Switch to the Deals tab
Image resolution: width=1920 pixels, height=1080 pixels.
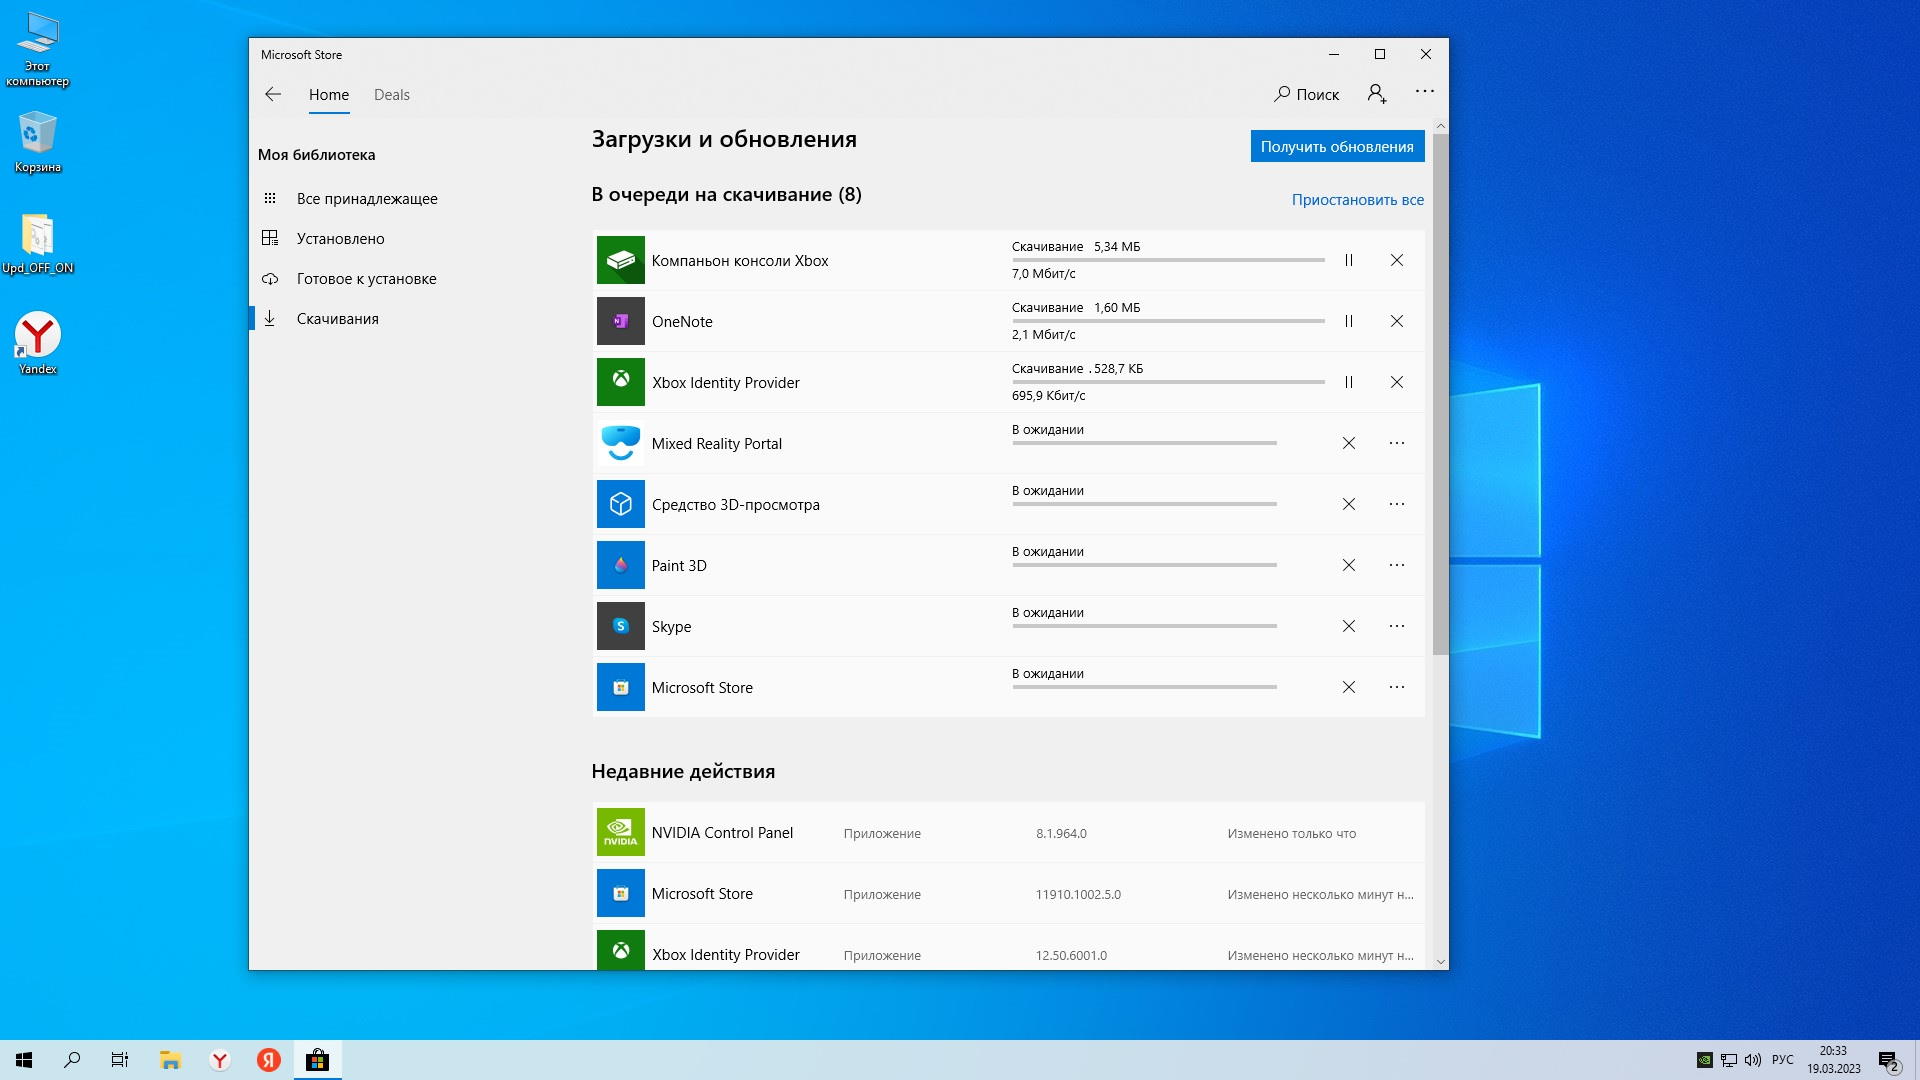pos(391,95)
